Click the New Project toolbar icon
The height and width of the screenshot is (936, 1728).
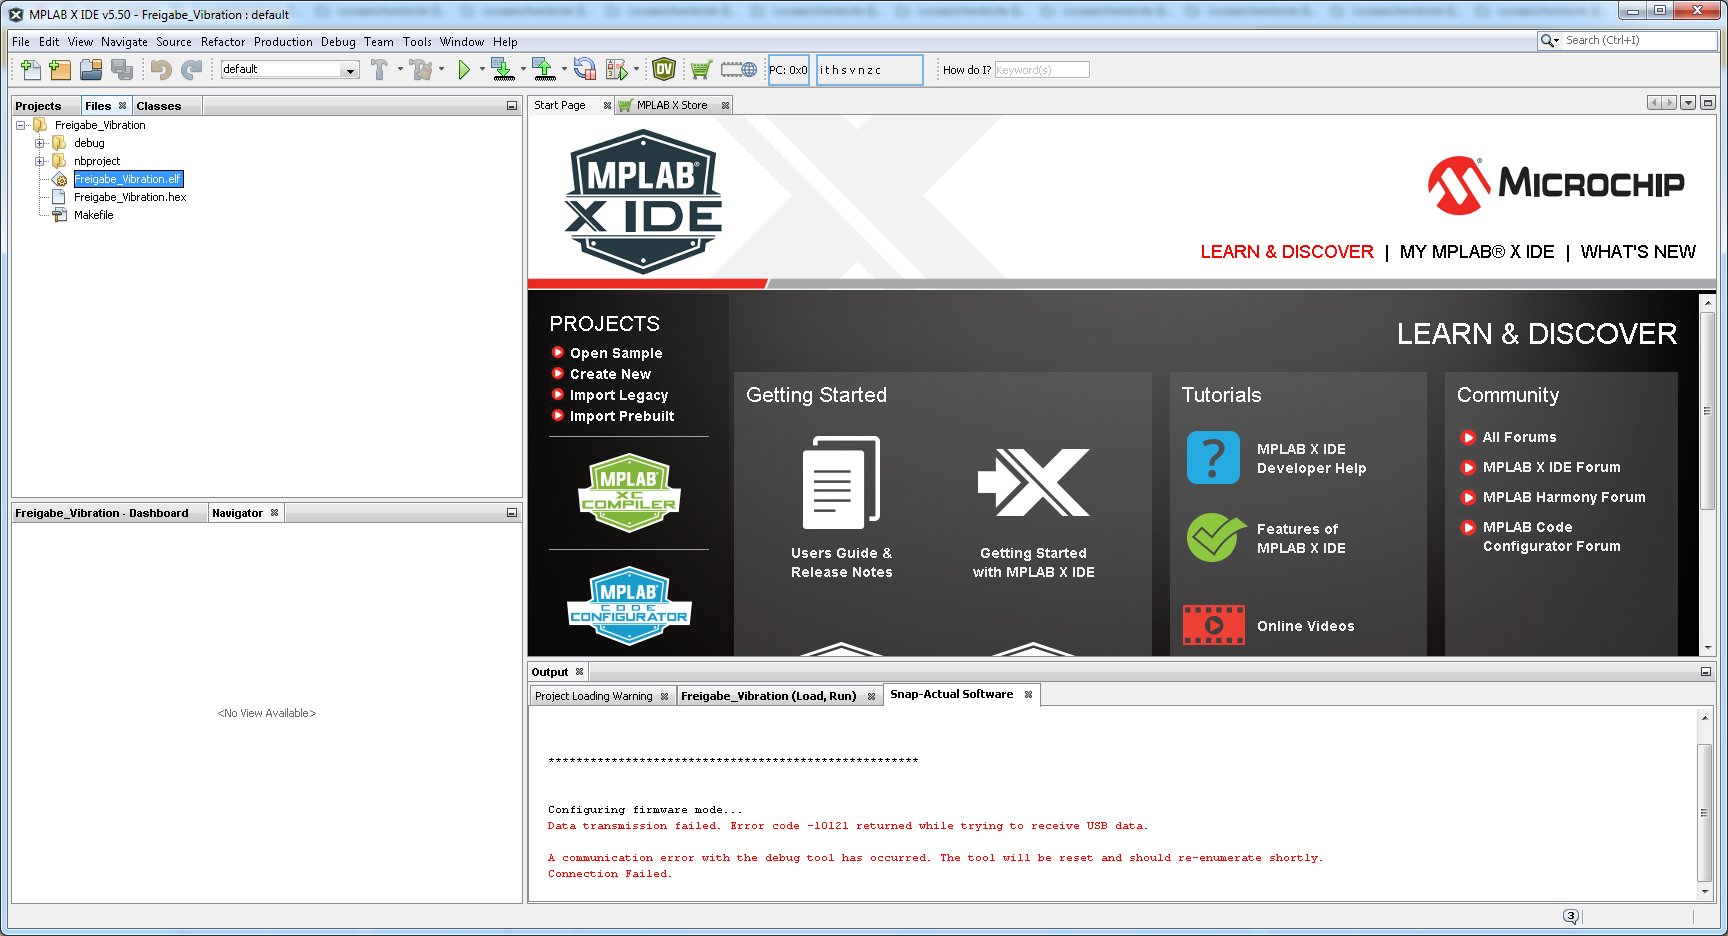[x=60, y=69]
